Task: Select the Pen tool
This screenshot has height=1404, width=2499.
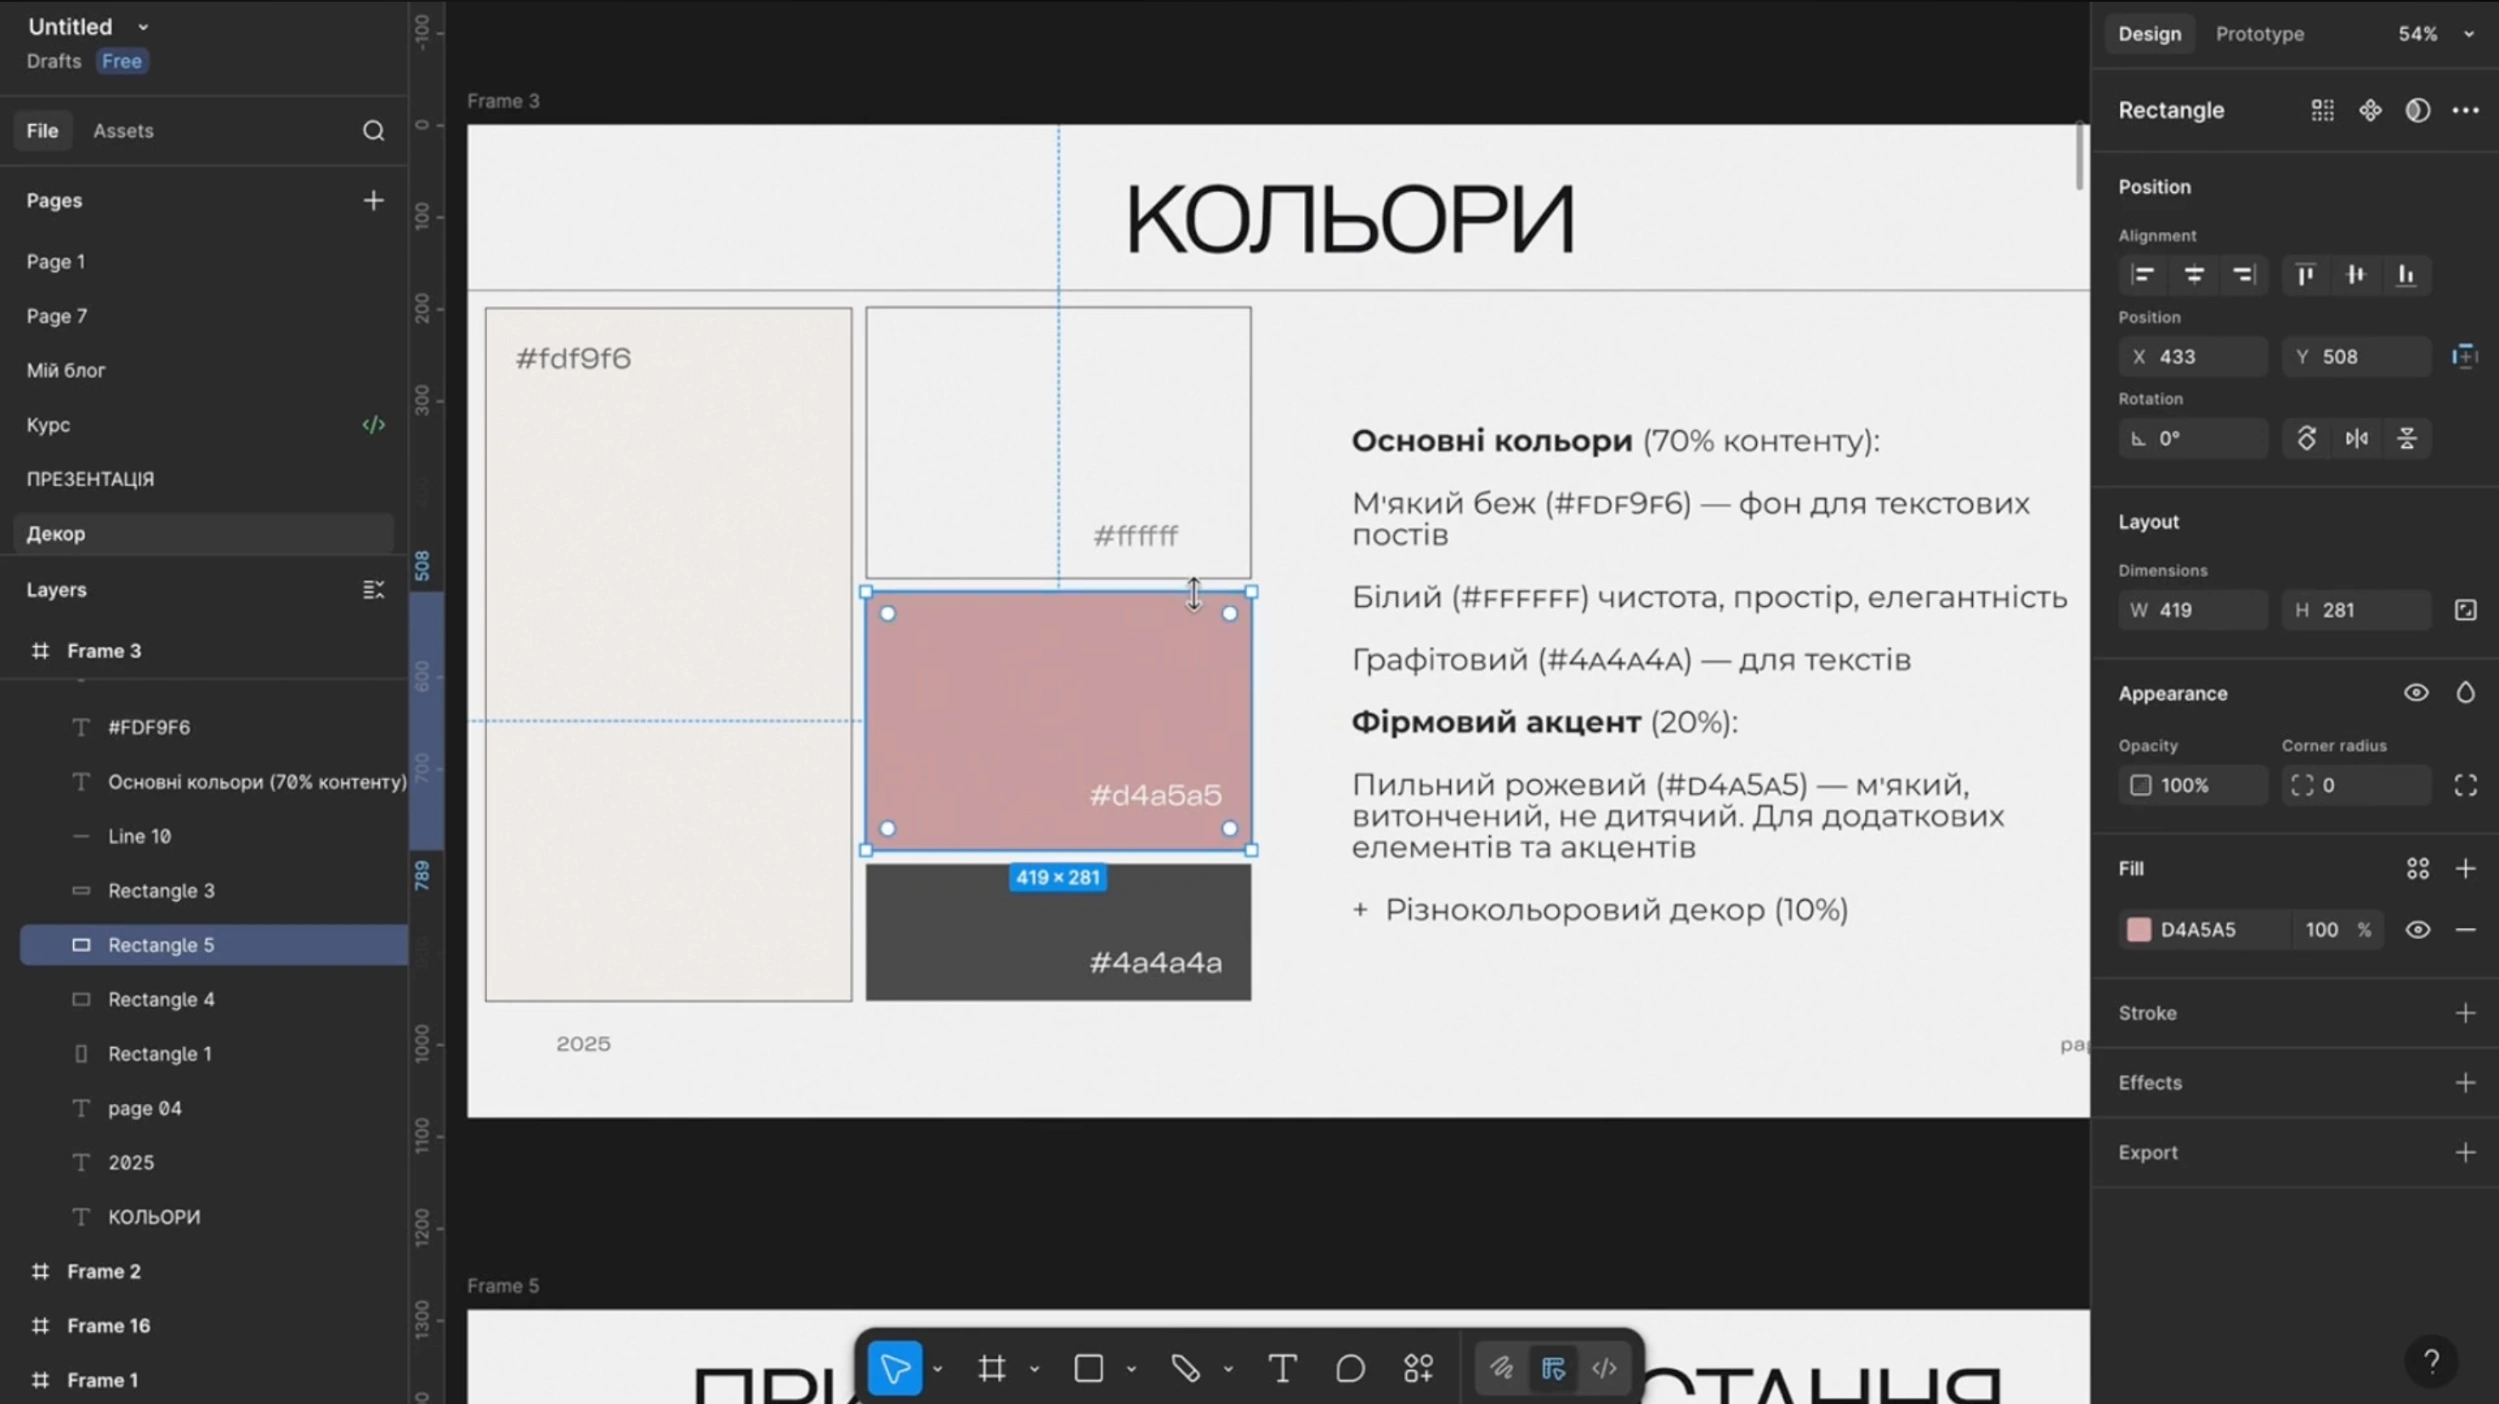Action: (x=1185, y=1368)
